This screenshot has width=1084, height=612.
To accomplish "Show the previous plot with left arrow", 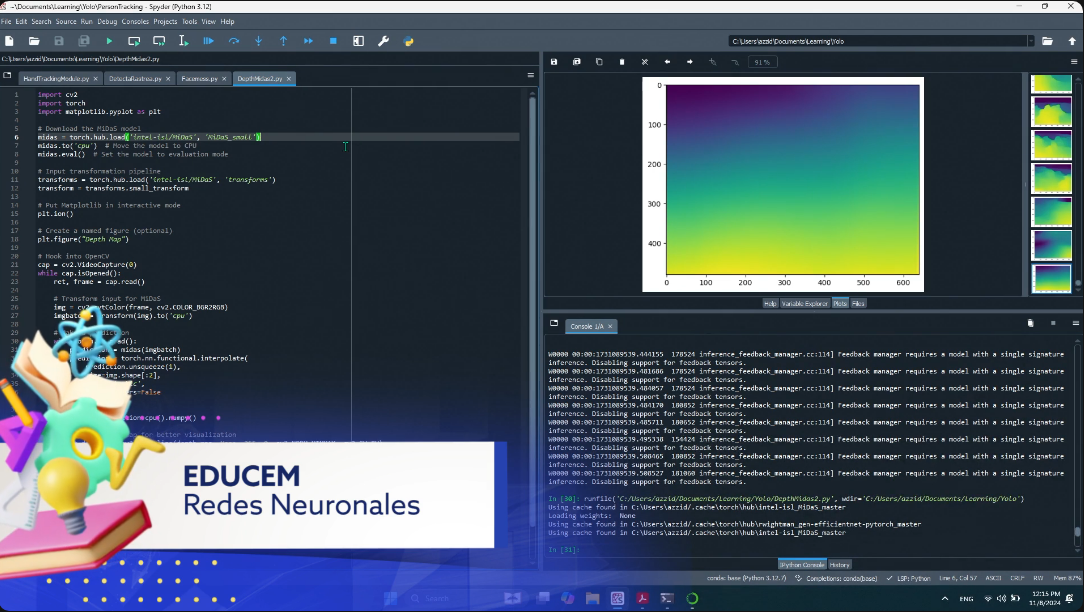I will pos(667,62).
